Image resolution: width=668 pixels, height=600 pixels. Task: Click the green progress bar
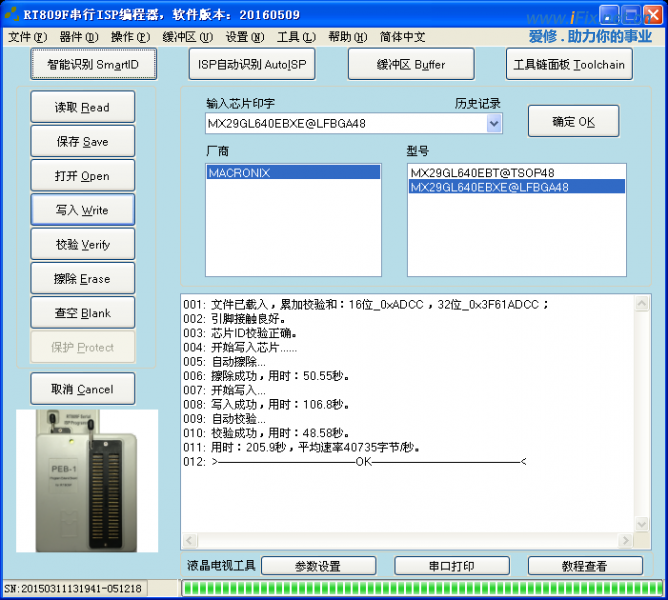pyautogui.click(x=422, y=587)
